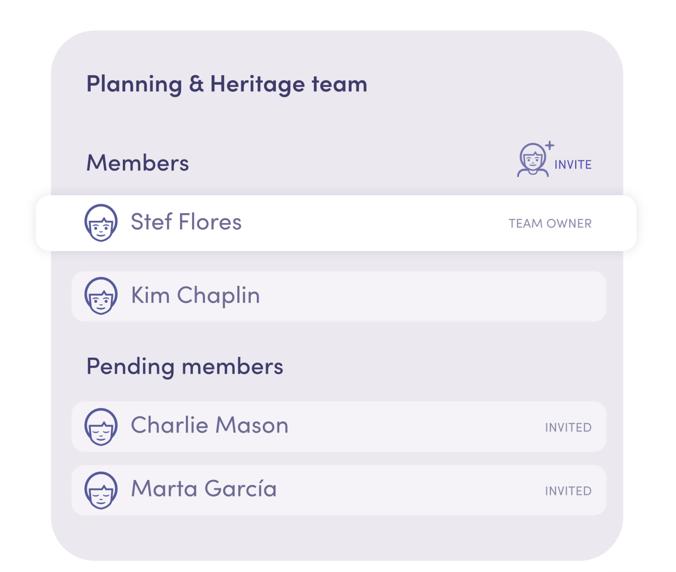Screen dimensions: 676x572
Task: Click Stef Flores's avatar icon
Action: coord(101,222)
